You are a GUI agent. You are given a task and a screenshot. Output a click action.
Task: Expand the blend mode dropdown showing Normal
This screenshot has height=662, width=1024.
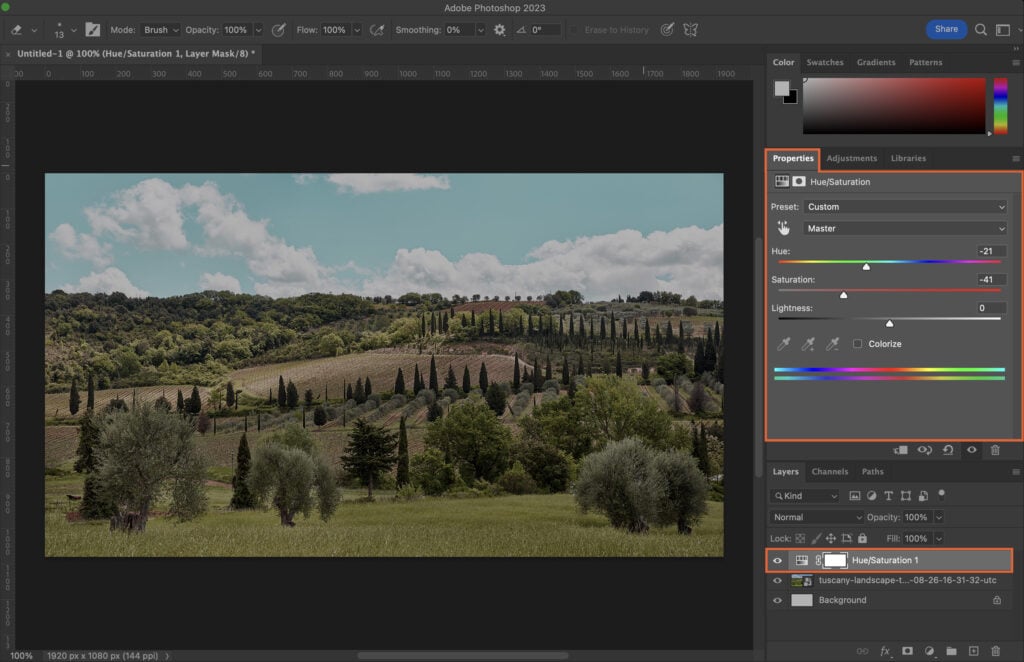point(815,517)
